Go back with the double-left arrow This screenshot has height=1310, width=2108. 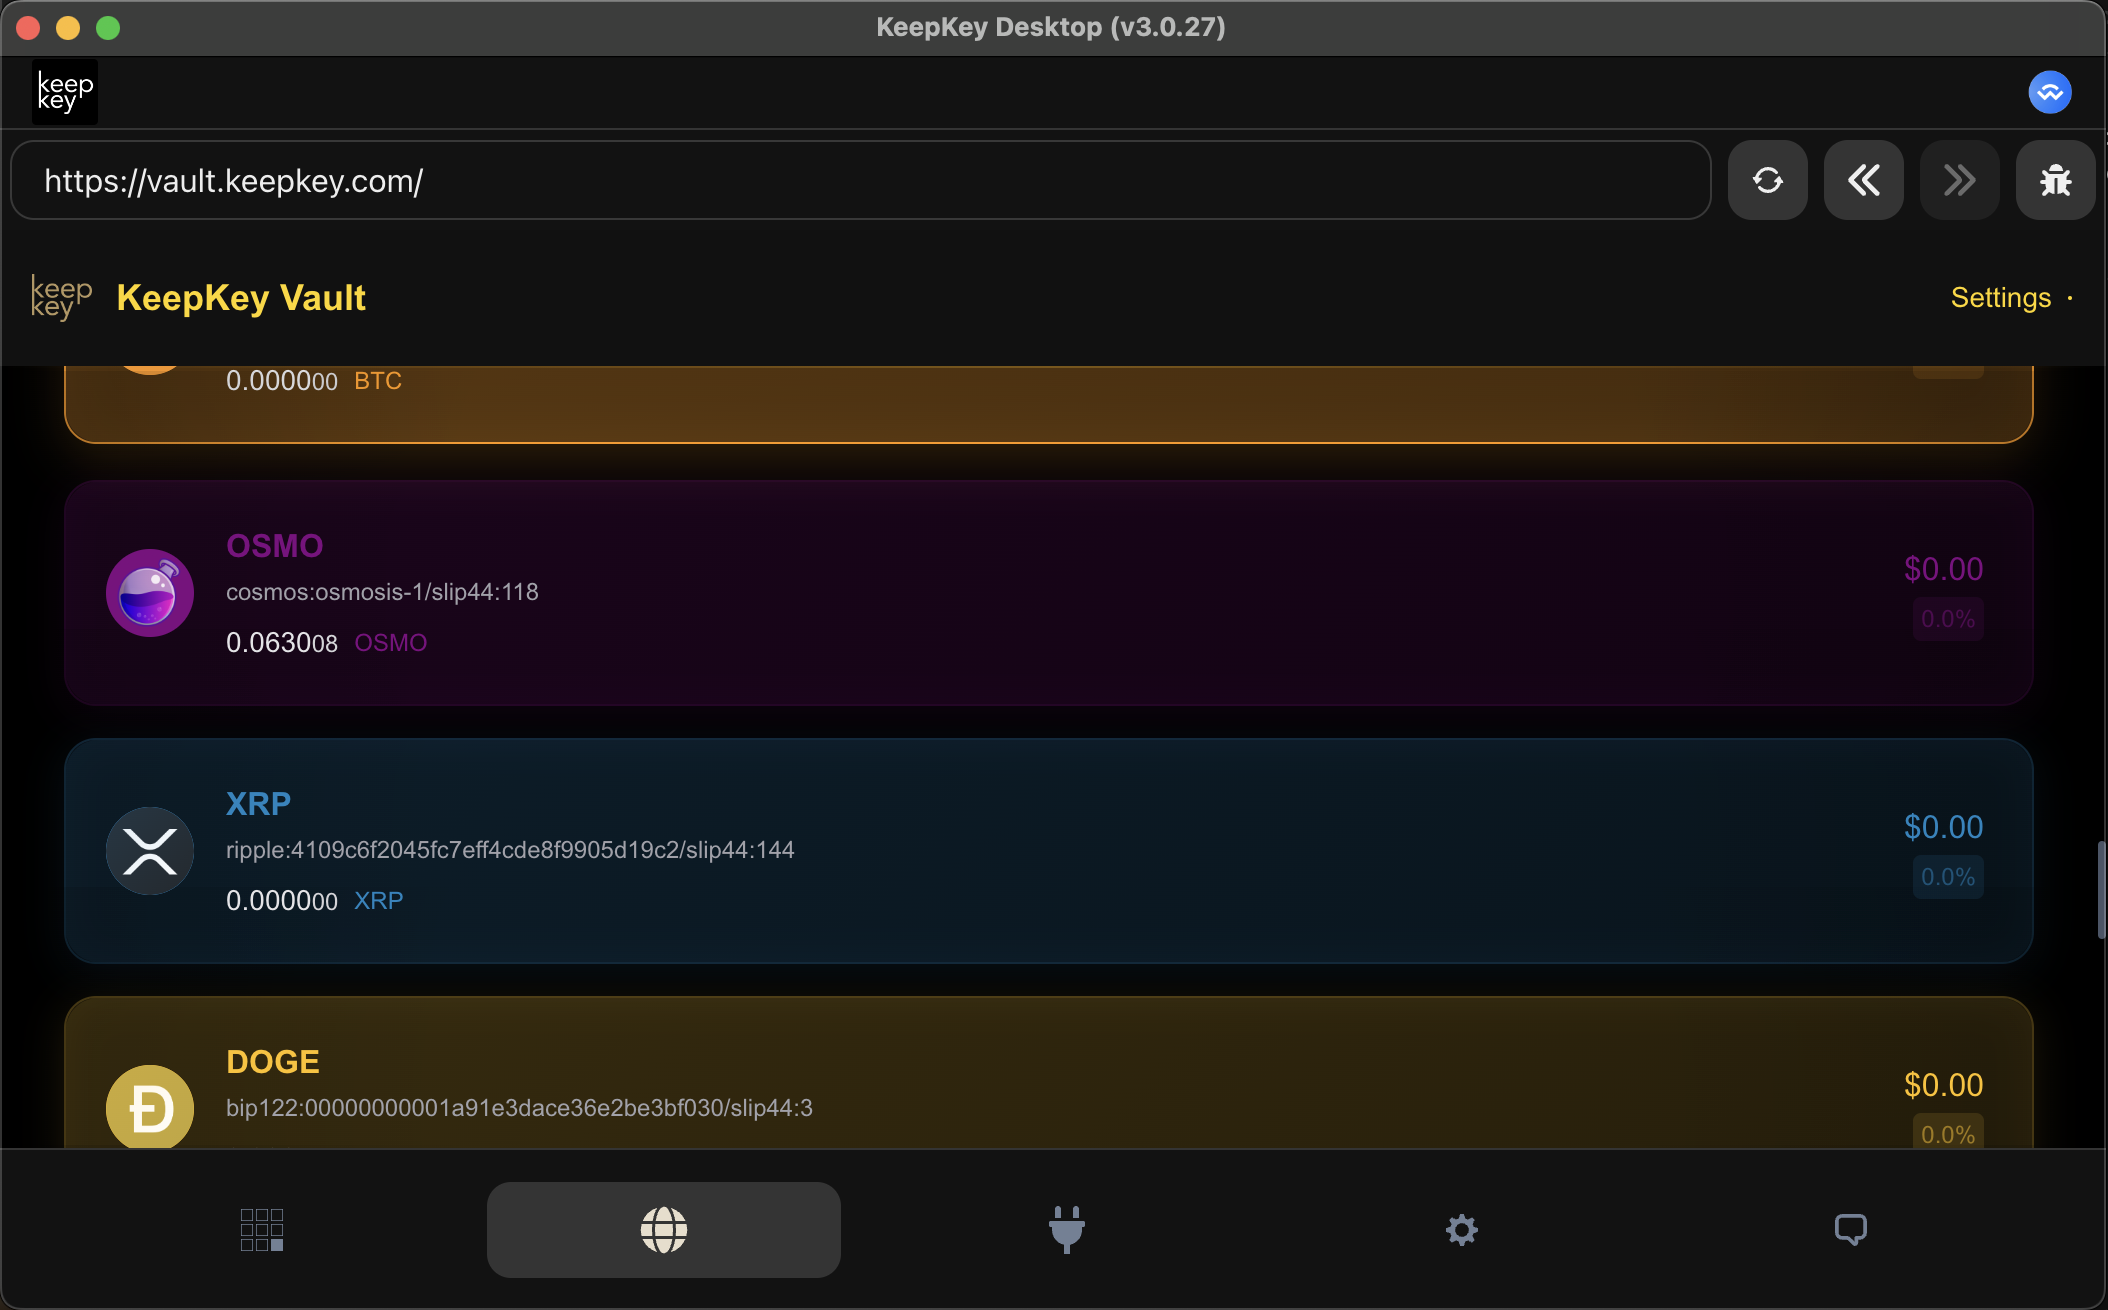tap(1863, 180)
